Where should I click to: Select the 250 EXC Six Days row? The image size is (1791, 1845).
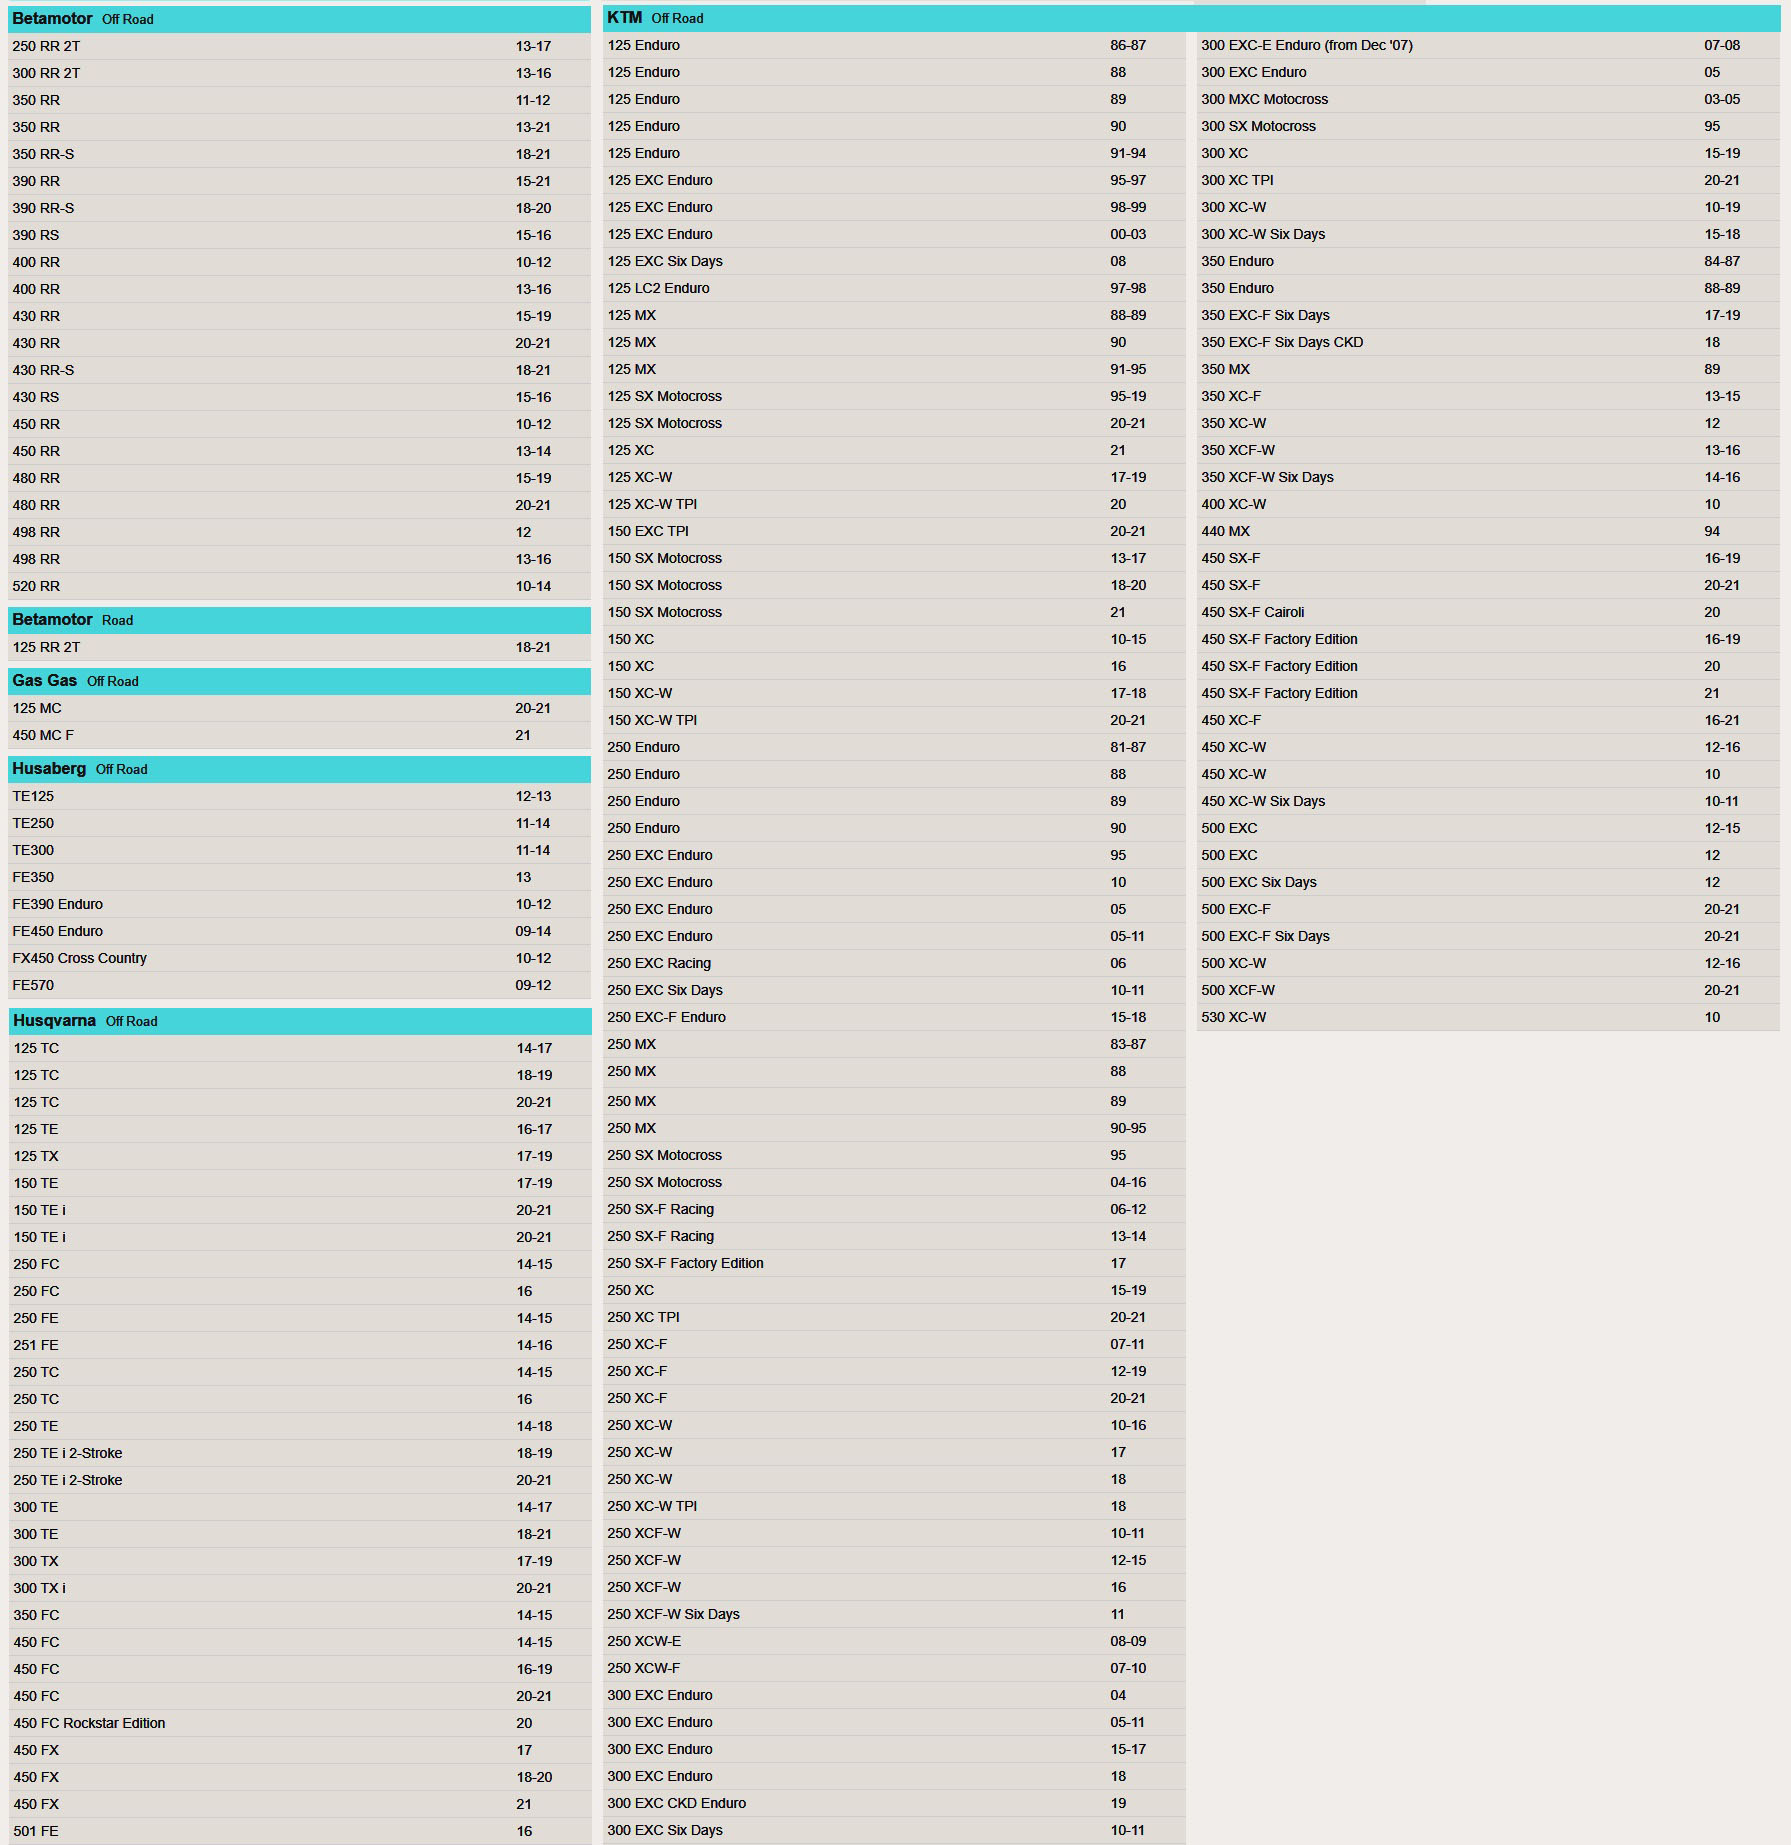point(894,990)
